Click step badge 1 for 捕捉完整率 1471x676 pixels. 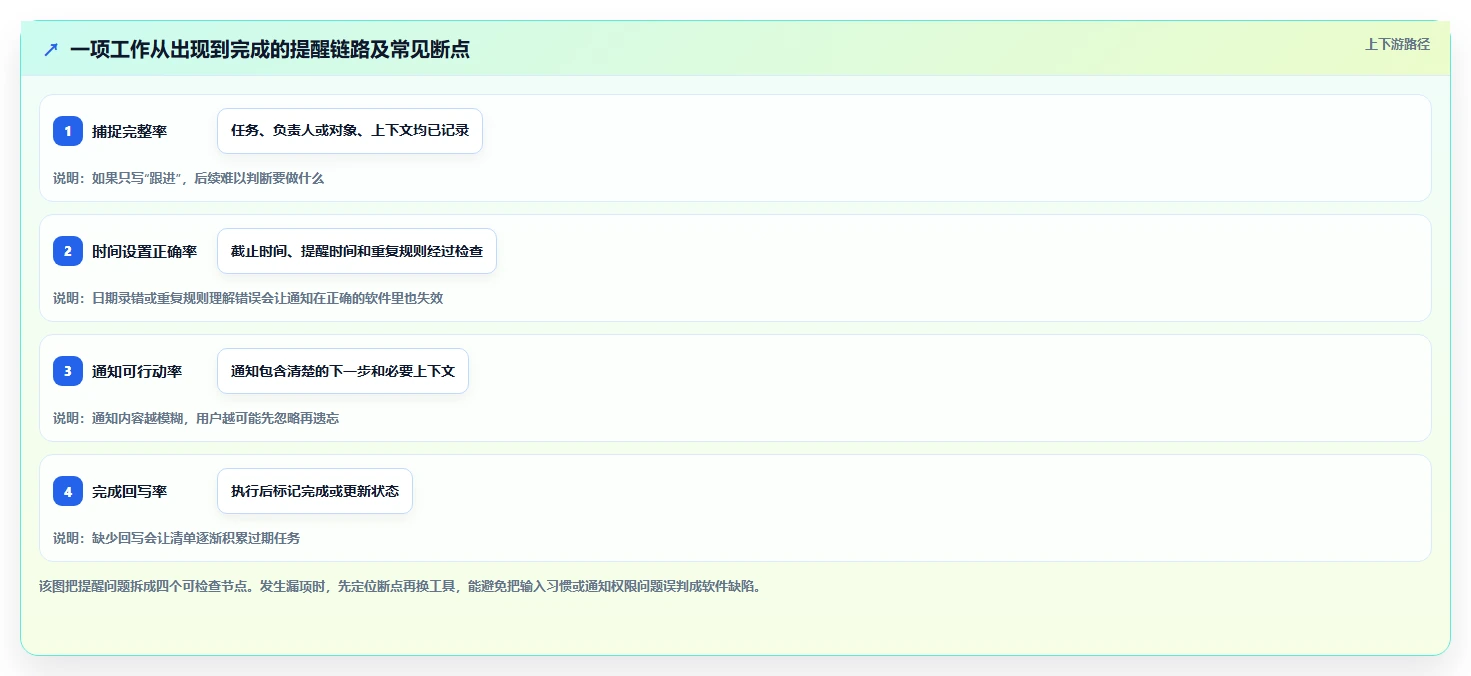[68, 131]
